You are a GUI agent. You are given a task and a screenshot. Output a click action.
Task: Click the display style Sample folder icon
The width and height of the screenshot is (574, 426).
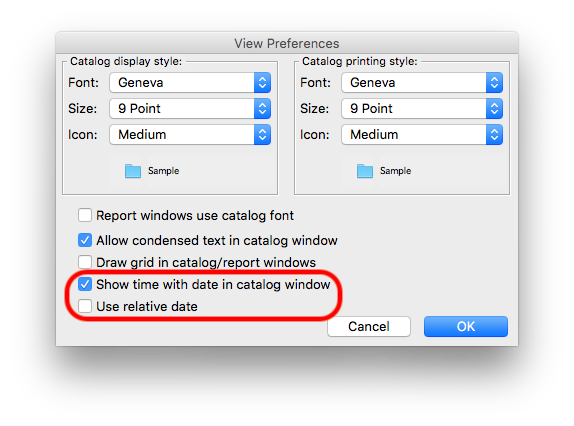point(133,171)
